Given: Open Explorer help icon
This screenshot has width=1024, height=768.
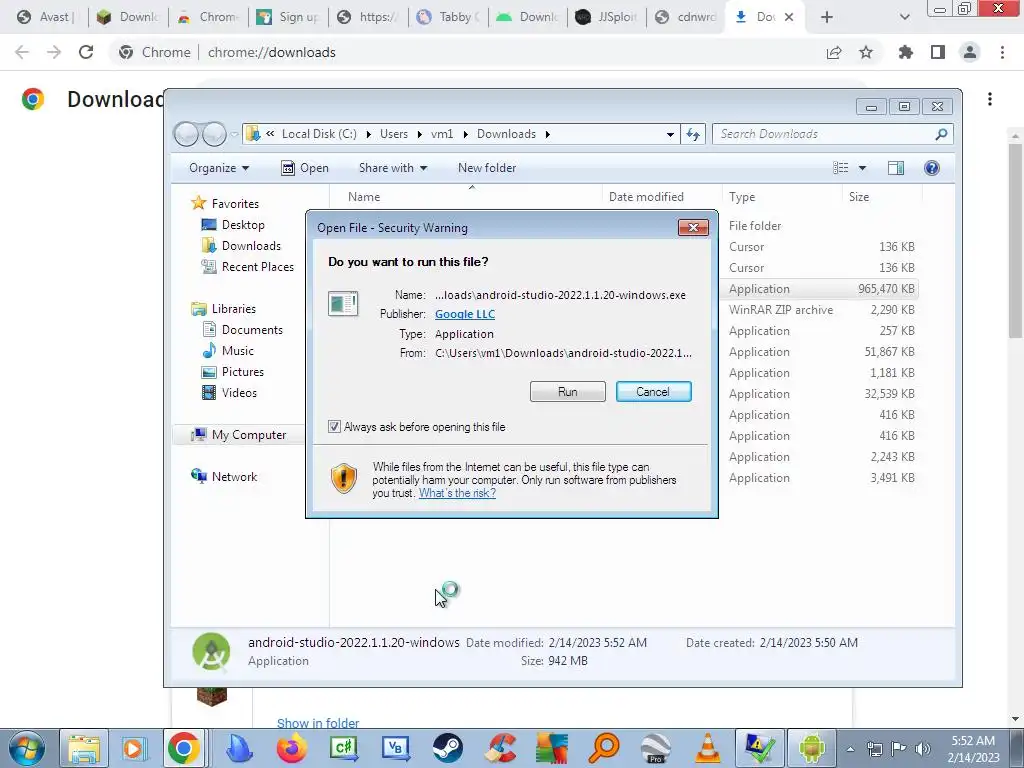Looking at the screenshot, I should [x=932, y=168].
